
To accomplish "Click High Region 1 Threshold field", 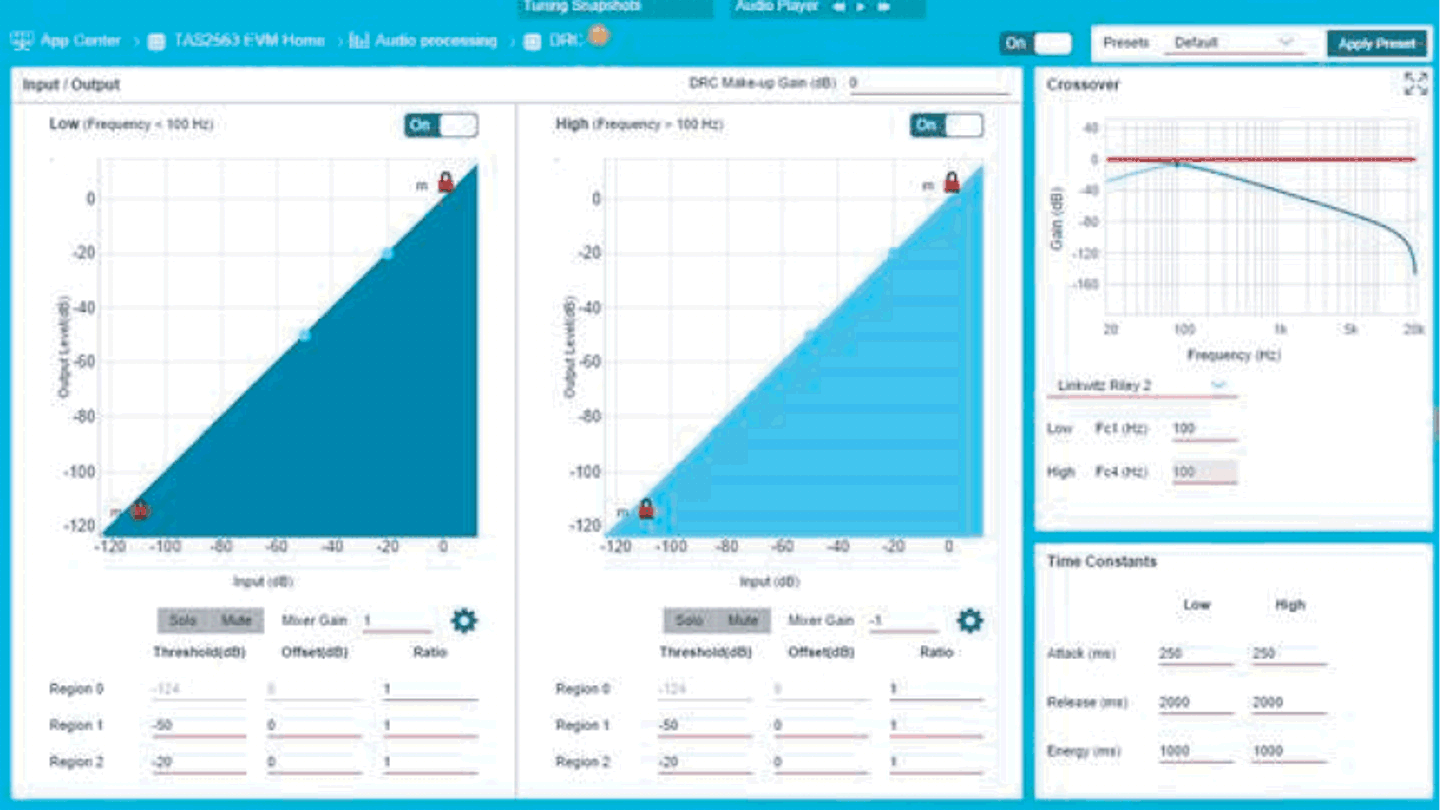I will point(705,726).
